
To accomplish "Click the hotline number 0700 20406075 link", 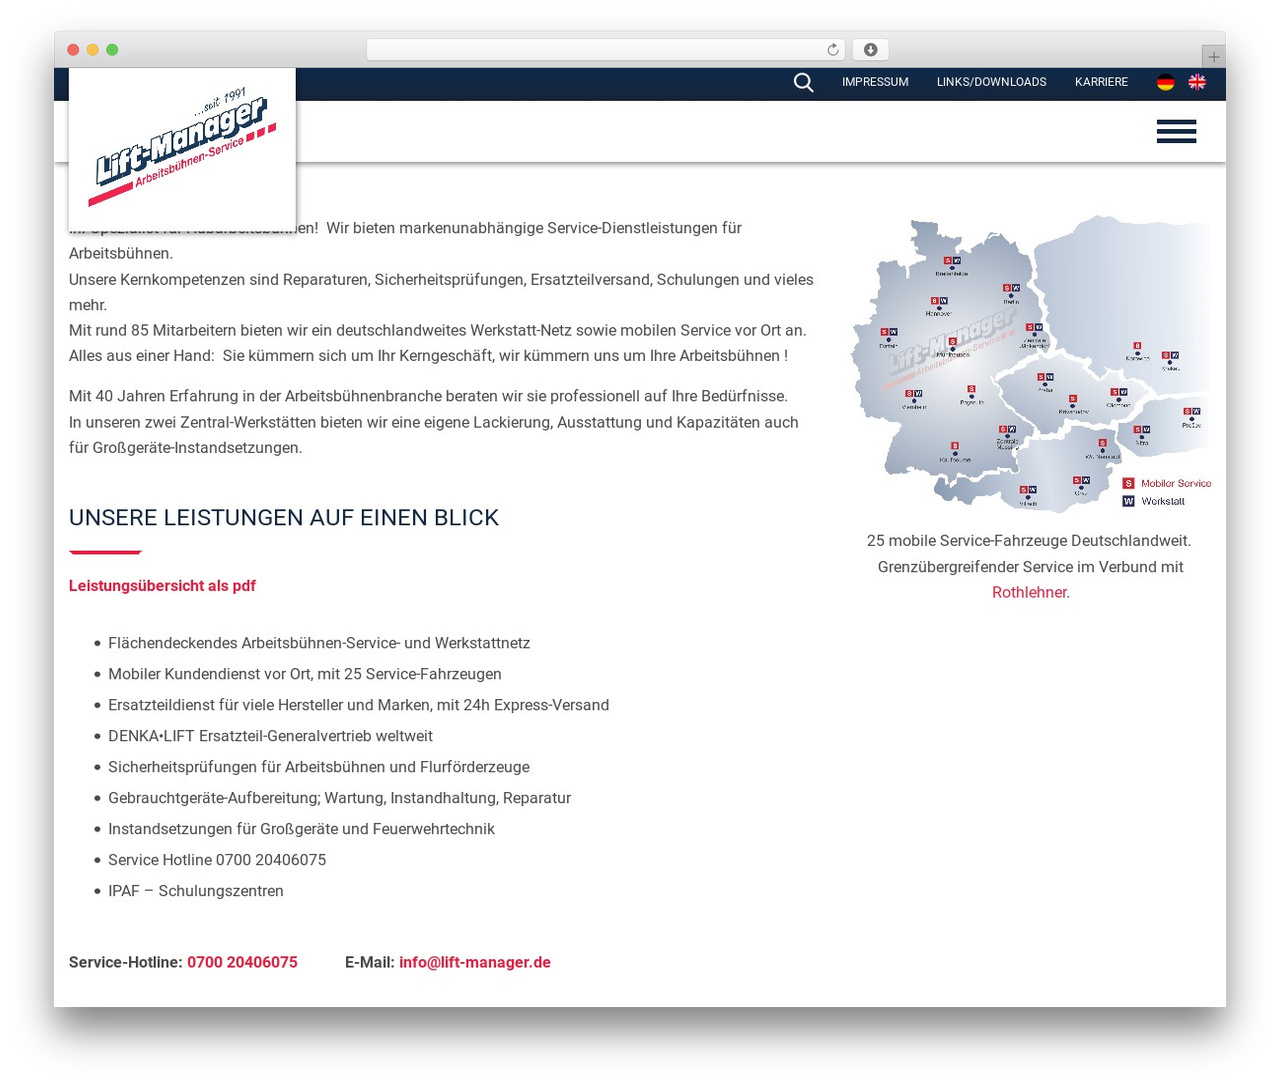I will point(242,962).
